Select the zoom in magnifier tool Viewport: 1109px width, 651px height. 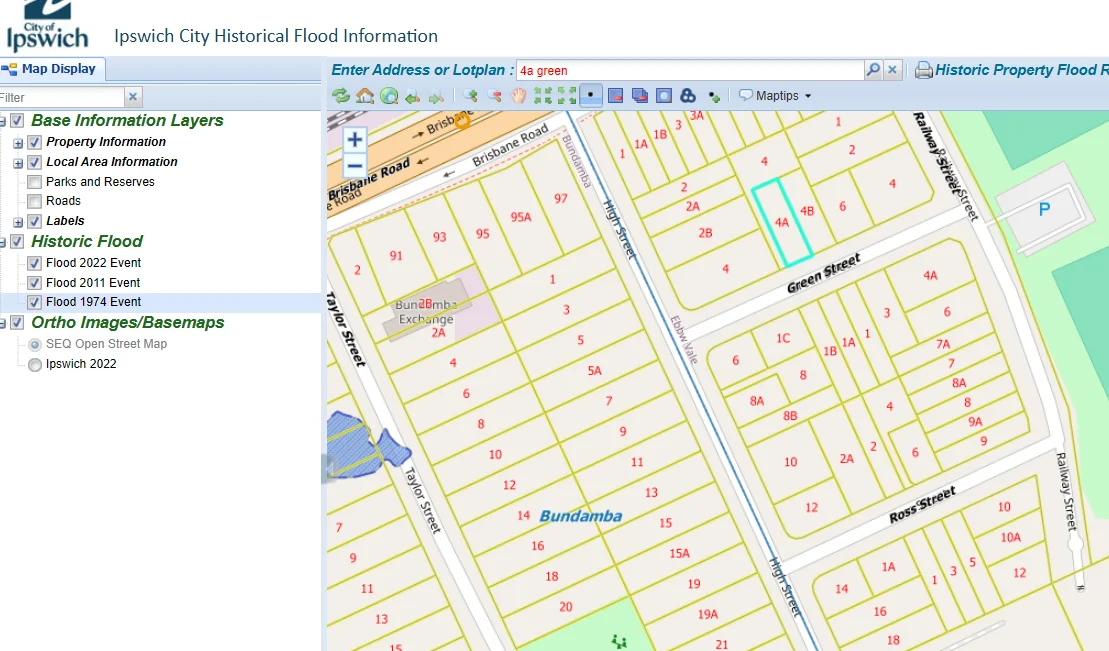coord(470,96)
